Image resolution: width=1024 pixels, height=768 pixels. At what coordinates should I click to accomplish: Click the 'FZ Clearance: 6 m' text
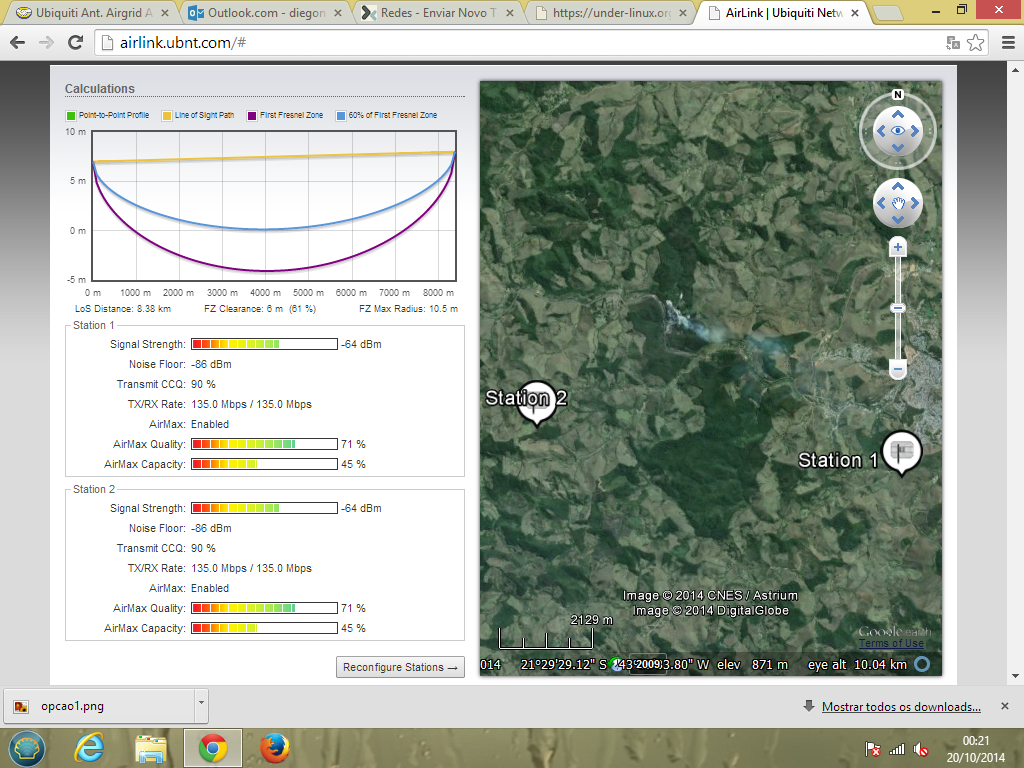click(244, 309)
